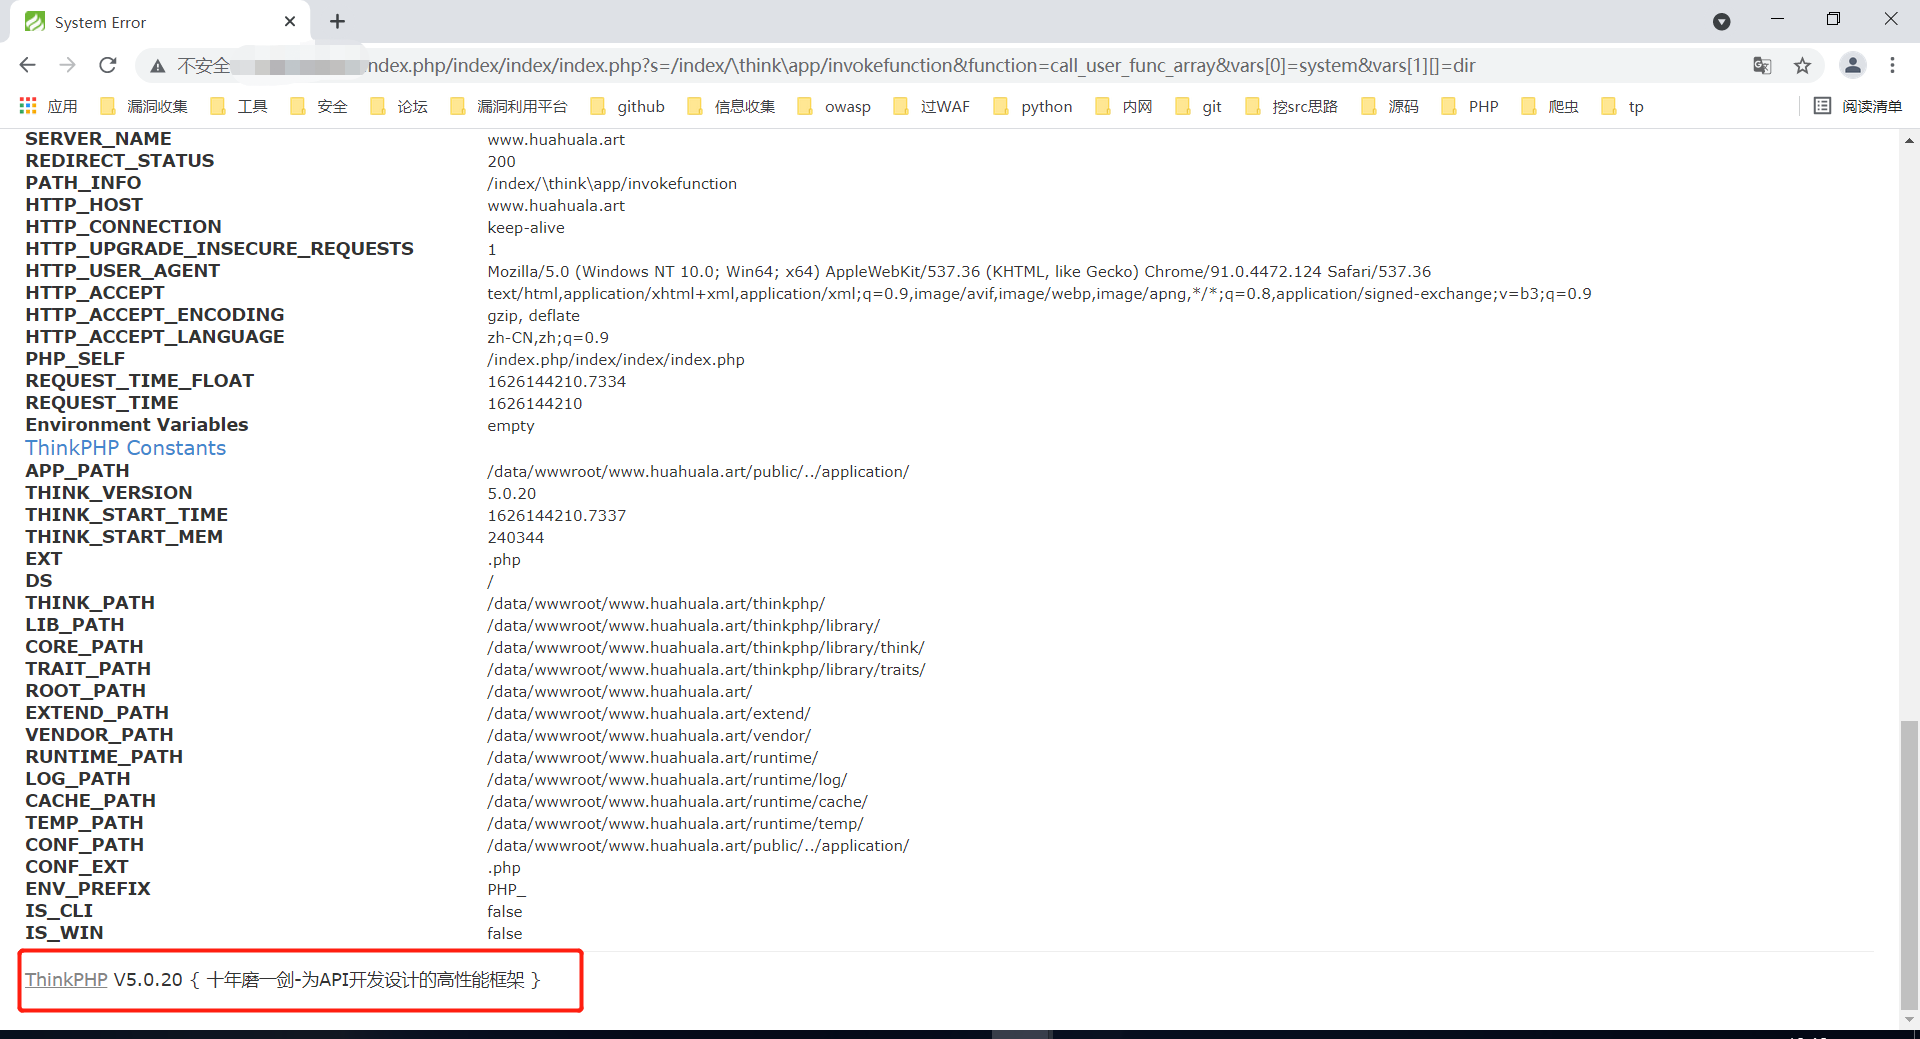Open the 论坛 bookmark folder
This screenshot has width=1920, height=1039.
pyautogui.click(x=398, y=106)
